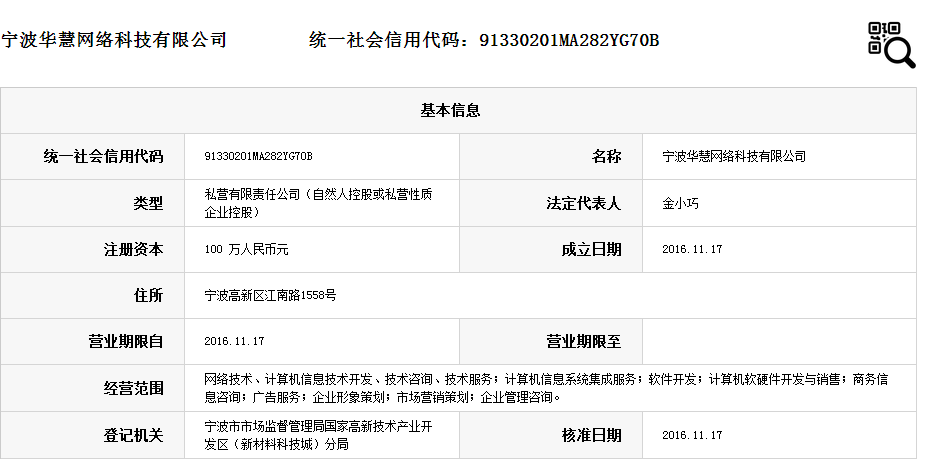Select the 核准日期 label

591,436
